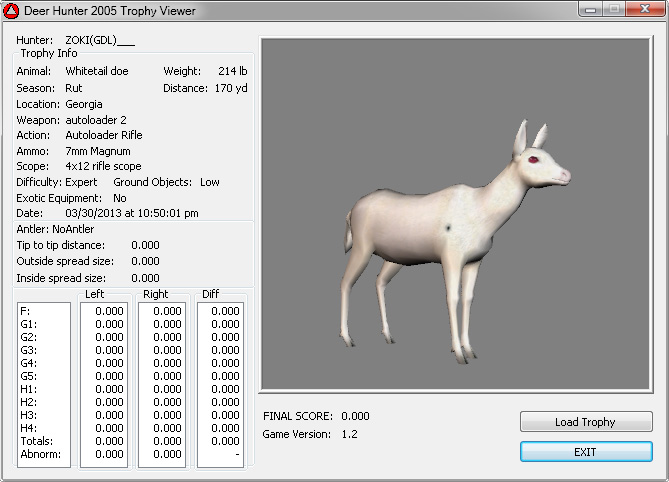This screenshot has width=669, height=482.
Task: Click the action value Autoloader Rifle
Action: [104, 135]
